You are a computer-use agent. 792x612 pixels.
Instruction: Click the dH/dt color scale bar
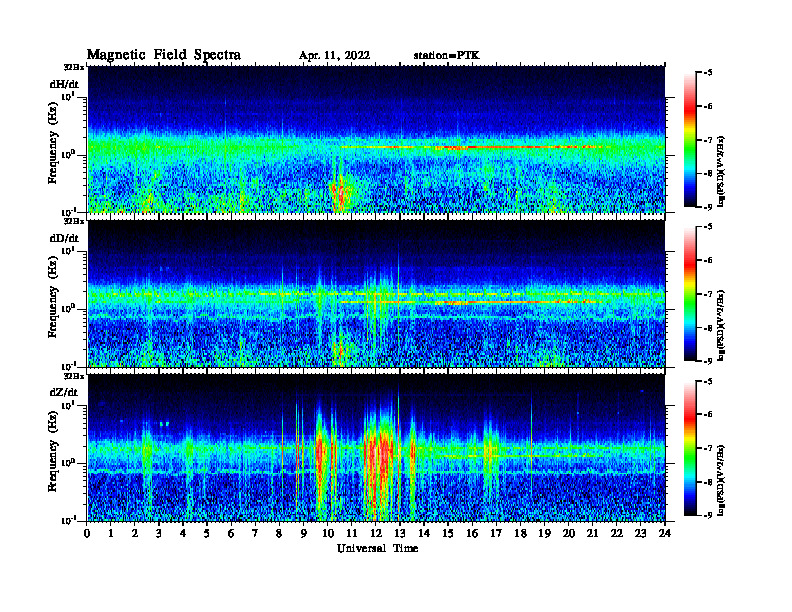(689, 140)
